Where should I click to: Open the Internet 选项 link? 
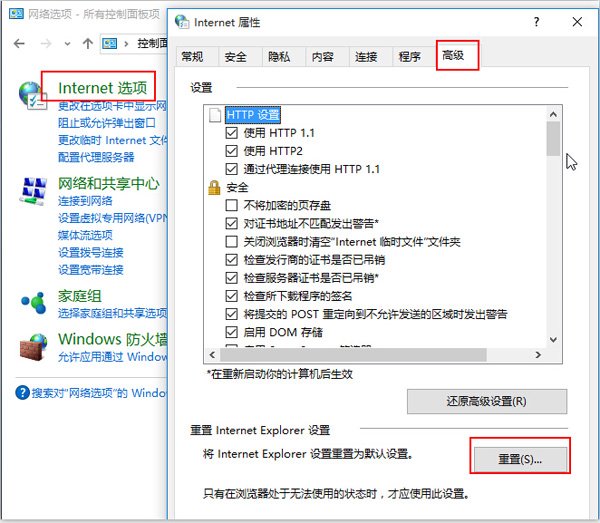[x=103, y=88]
